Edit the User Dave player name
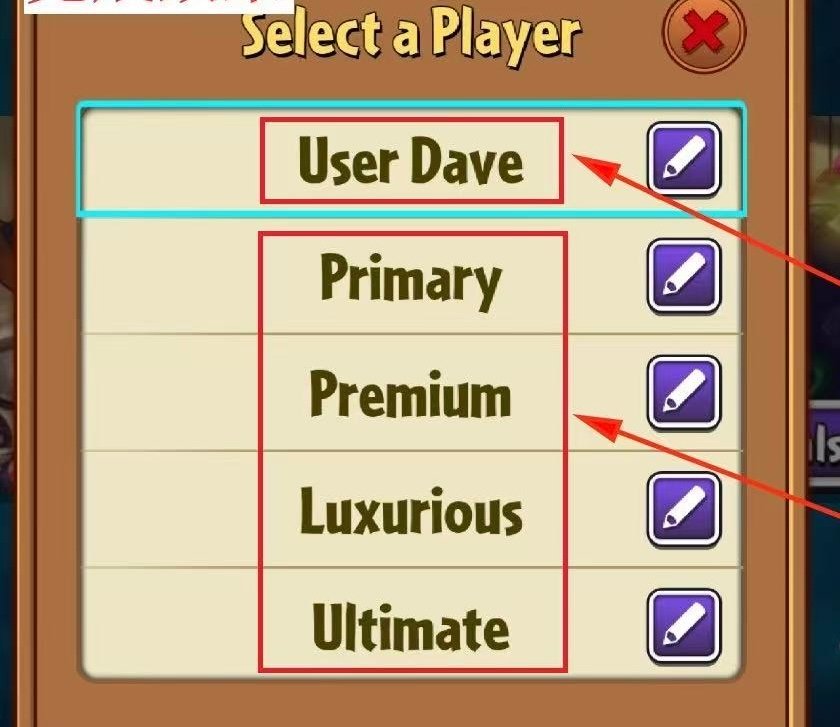Screen dimensions: 840x727 click(684, 159)
